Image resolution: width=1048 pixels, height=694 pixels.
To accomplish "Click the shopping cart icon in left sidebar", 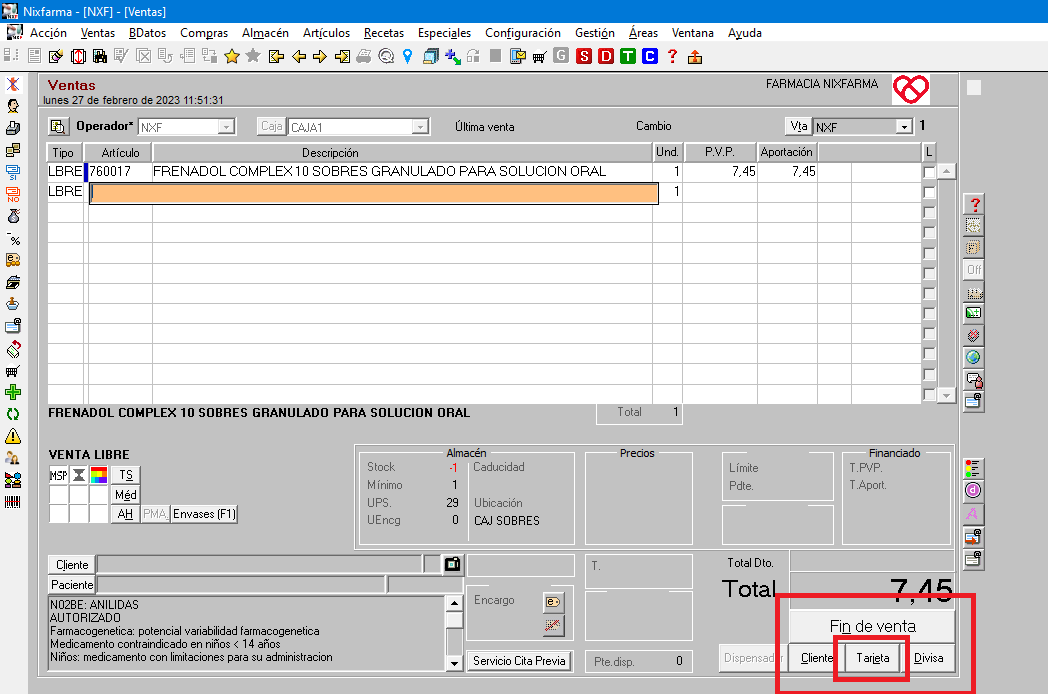I will click(x=13, y=371).
